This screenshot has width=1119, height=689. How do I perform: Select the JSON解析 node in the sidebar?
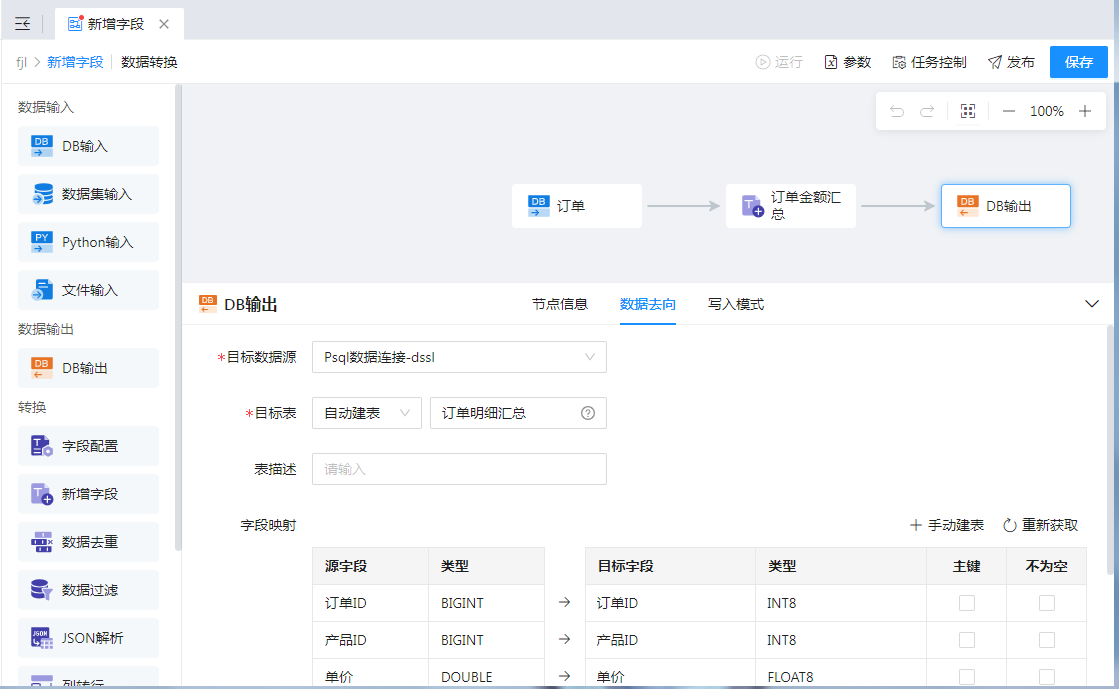pyautogui.click(x=88, y=638)
